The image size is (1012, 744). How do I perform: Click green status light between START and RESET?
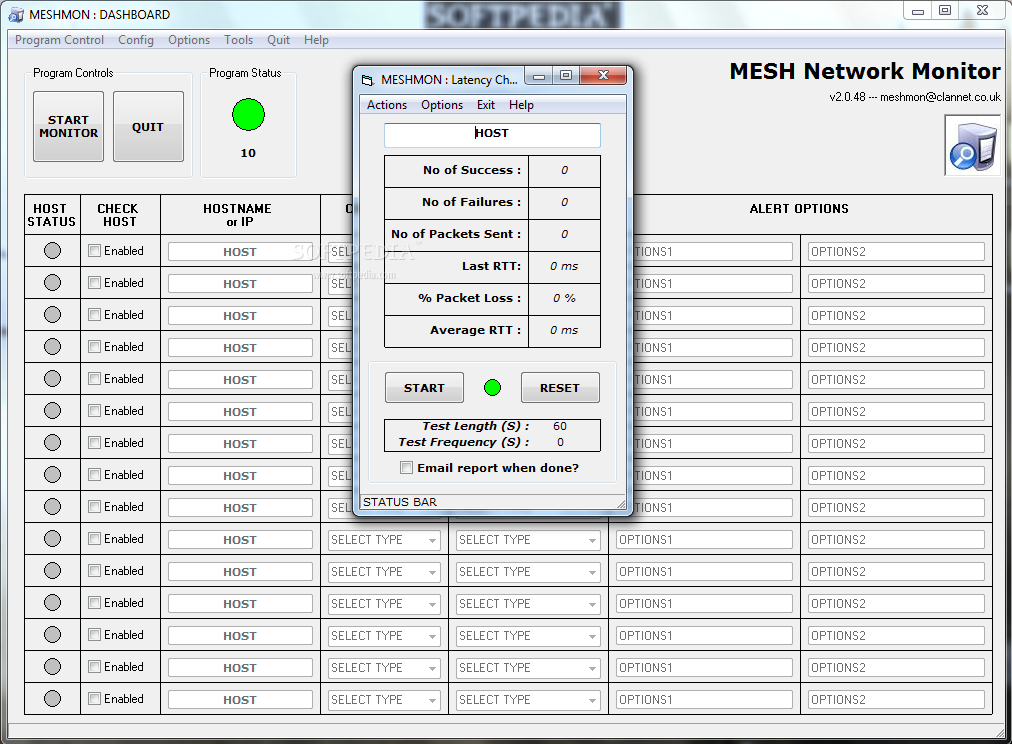[x=492, y=388]
